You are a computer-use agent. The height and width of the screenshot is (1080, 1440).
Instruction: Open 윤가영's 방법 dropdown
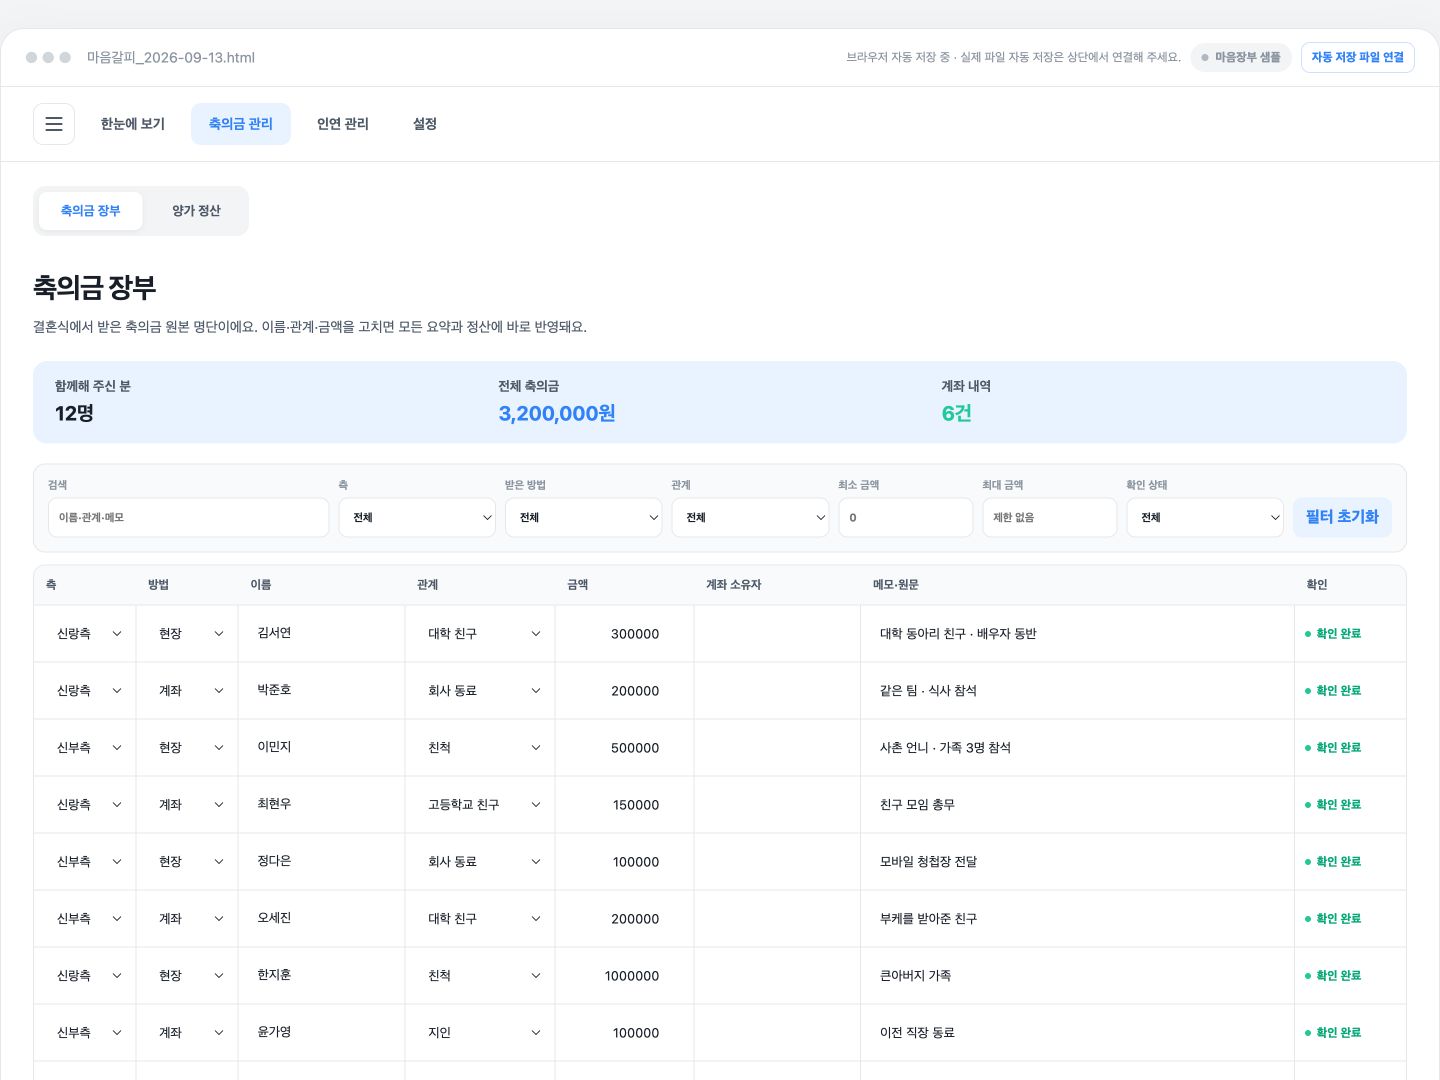190,1033
